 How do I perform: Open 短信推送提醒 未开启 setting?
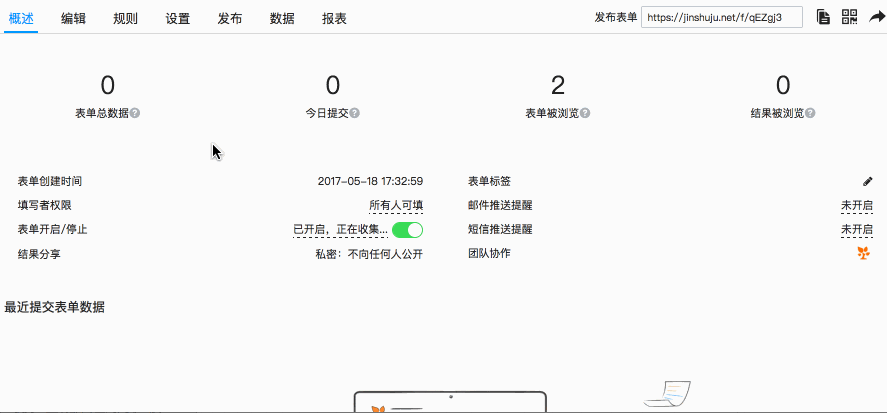856,230
